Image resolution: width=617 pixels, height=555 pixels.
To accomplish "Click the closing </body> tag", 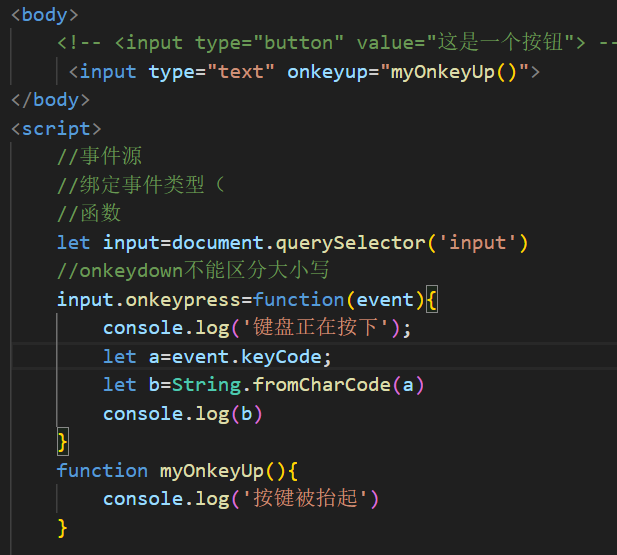I will click(50, 100).
